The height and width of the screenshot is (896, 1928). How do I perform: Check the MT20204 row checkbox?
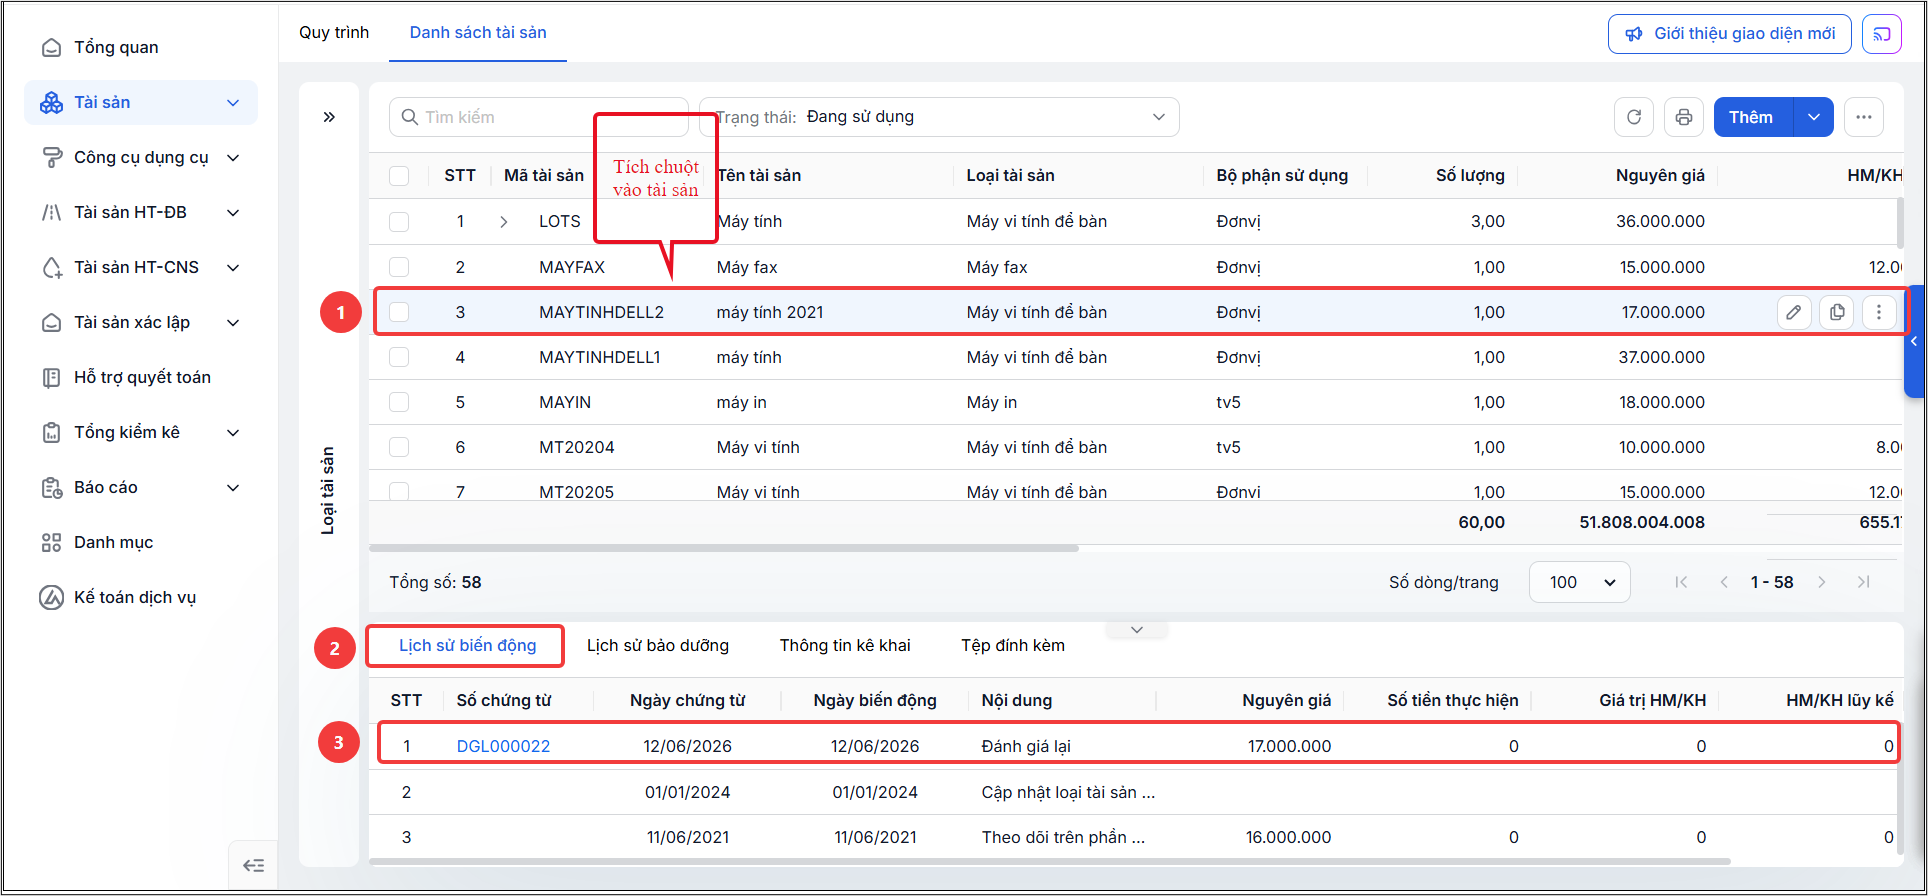[399, 447]
